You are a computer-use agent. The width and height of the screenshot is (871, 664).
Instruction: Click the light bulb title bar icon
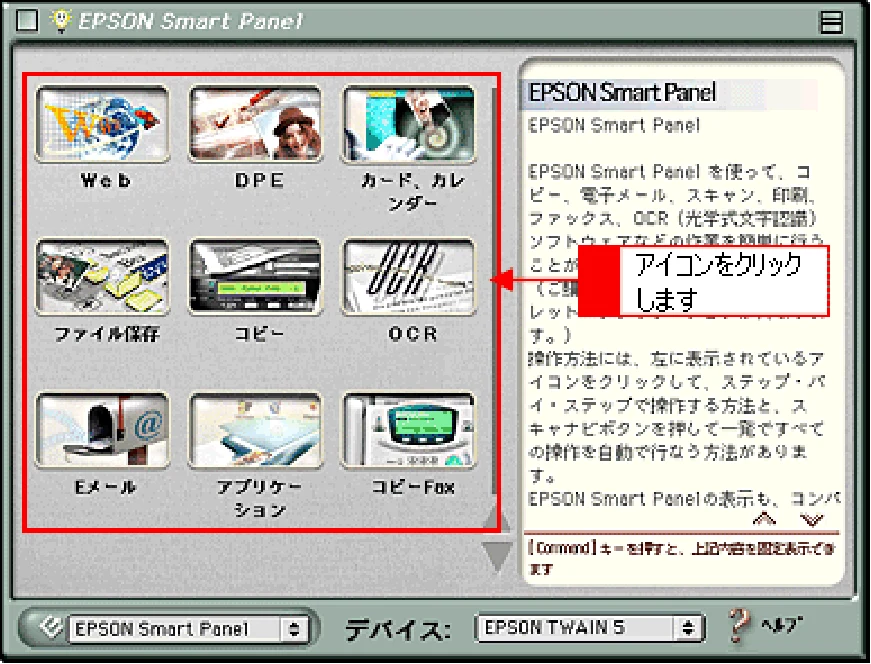click(61, 21)
